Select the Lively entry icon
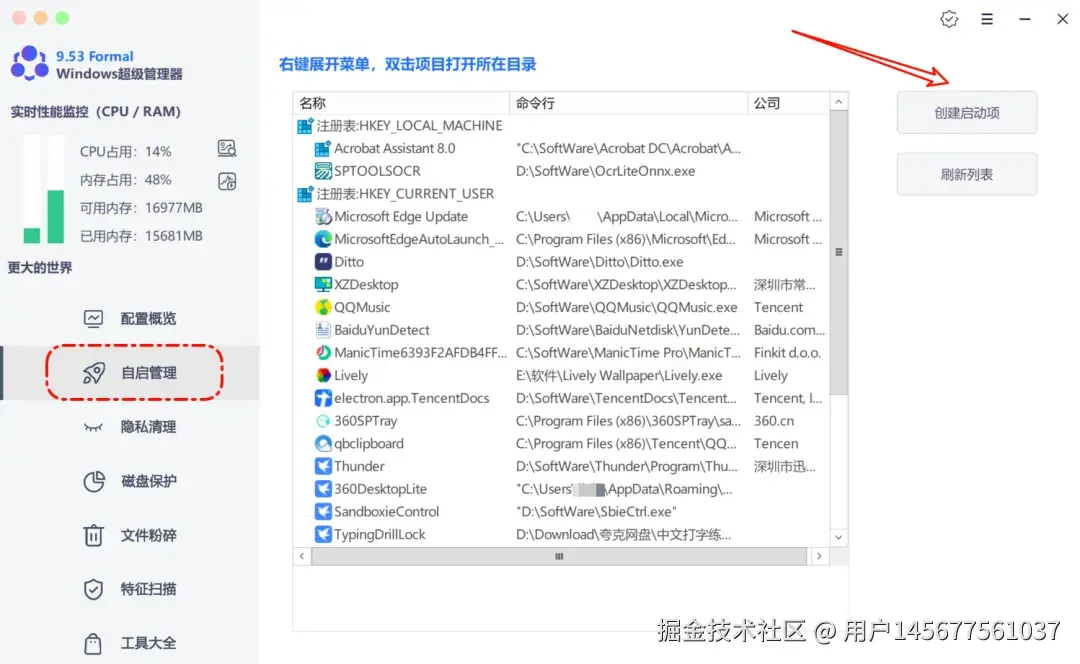 point(322,375)
